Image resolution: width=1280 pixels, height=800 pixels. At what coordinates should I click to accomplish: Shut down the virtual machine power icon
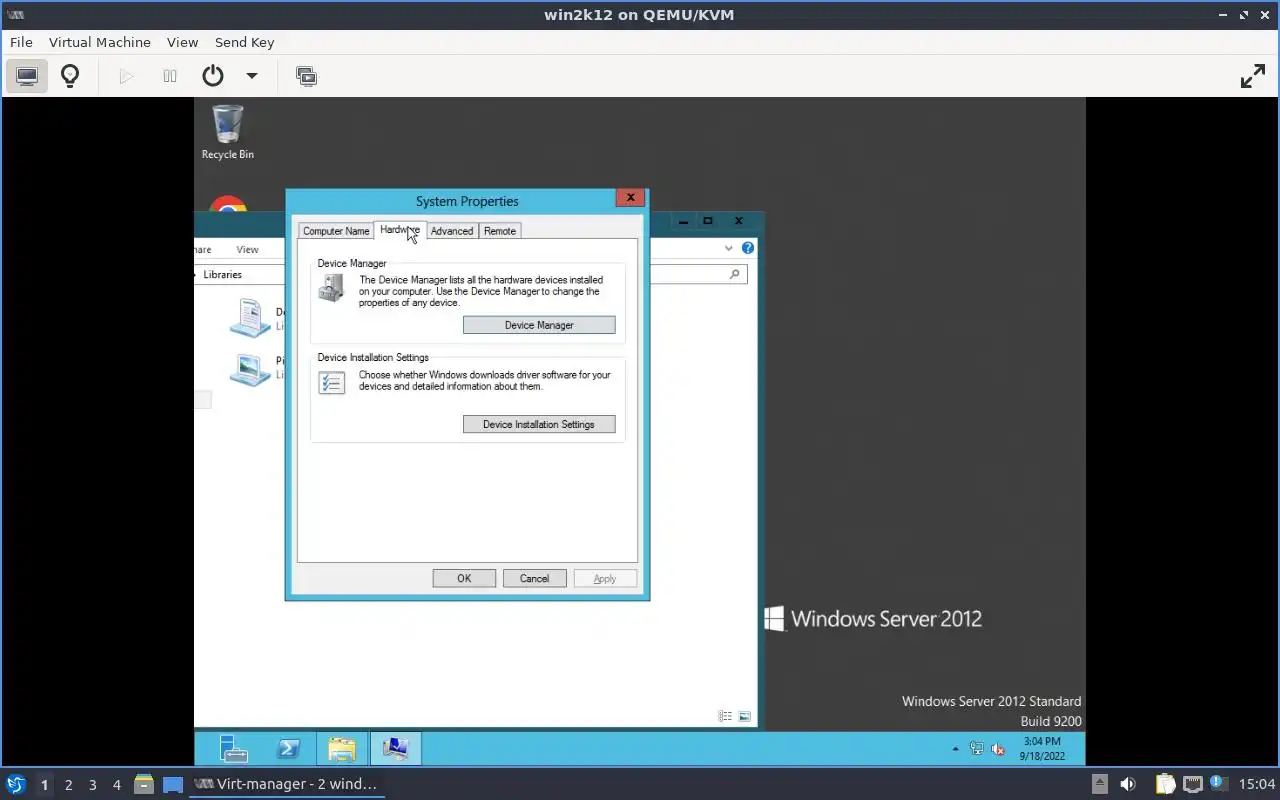click(213, 76)
